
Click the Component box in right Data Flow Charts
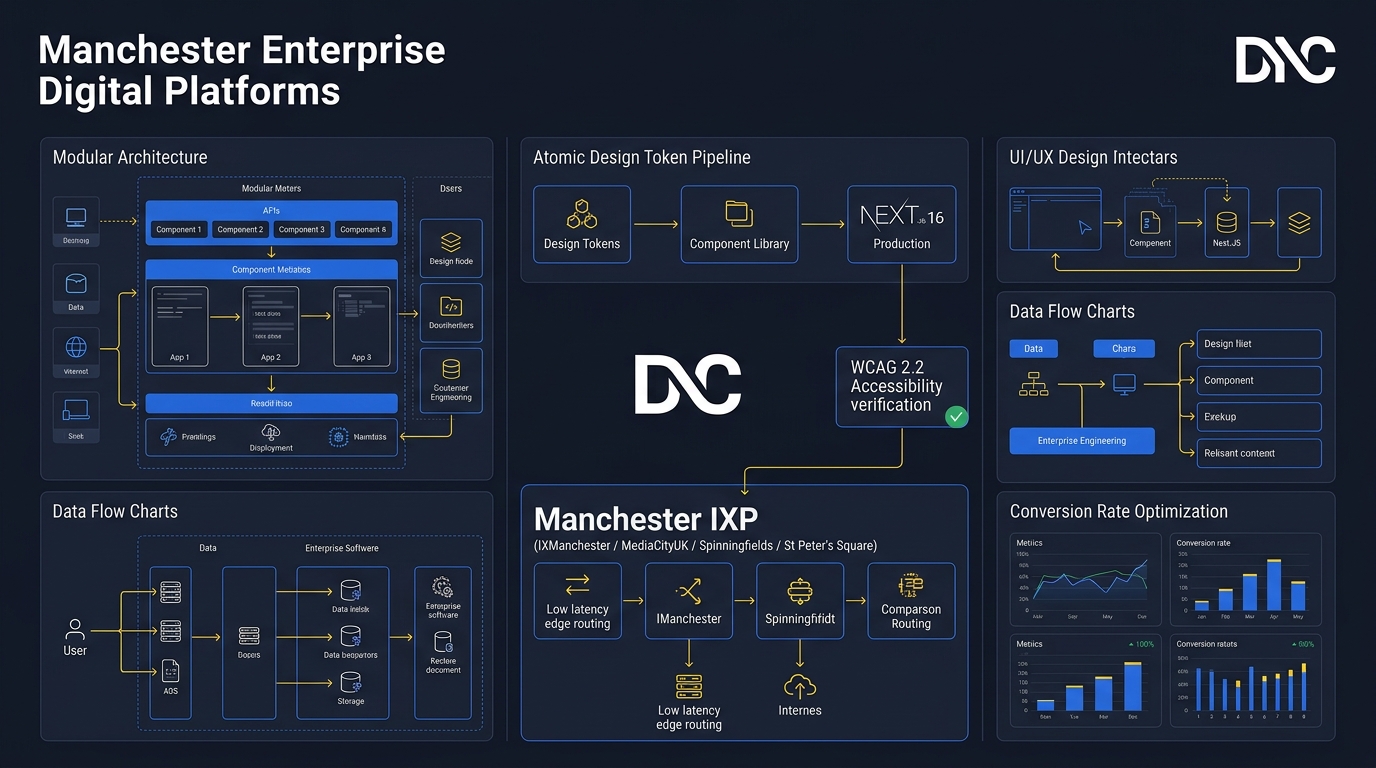pyautogui.click(x=1259, y=380)
